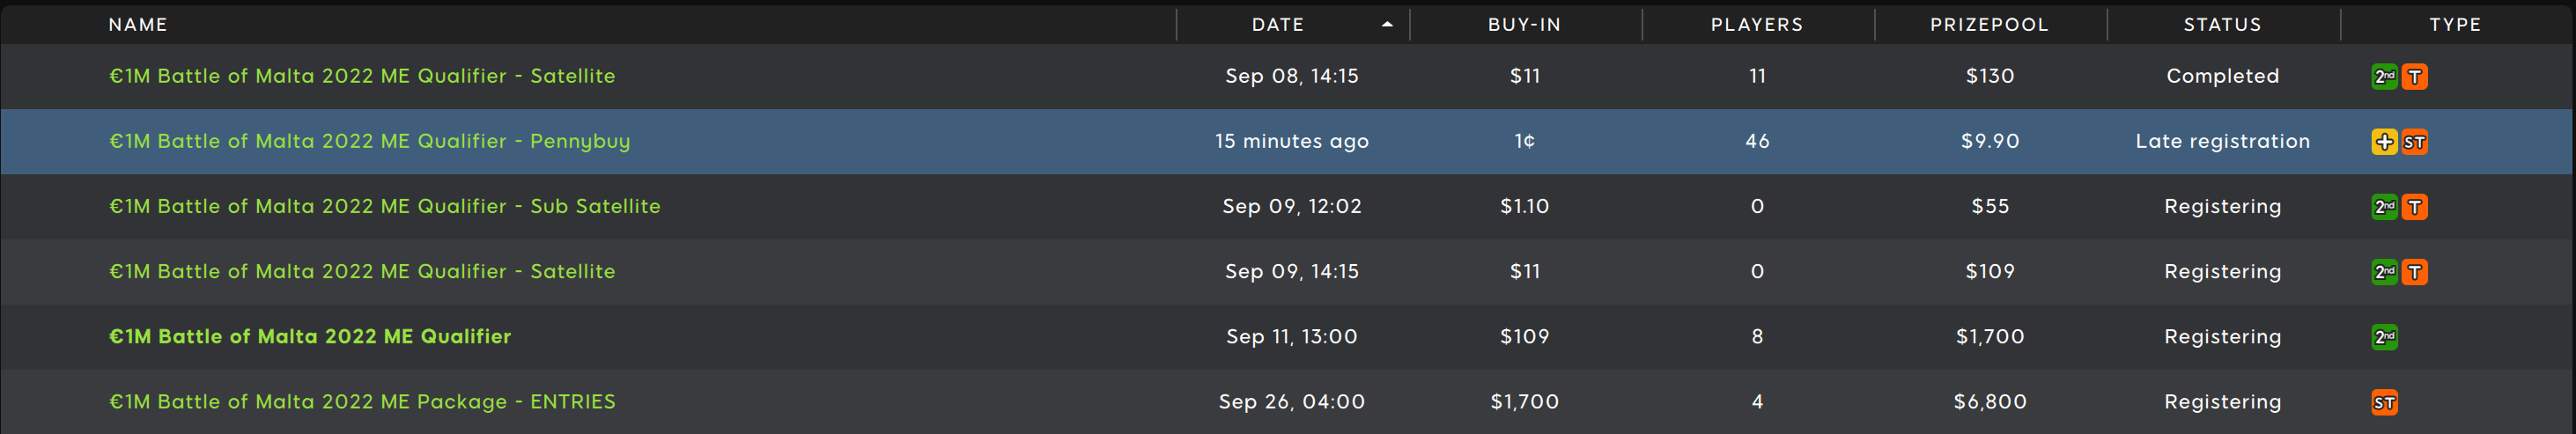Click the orange ST icon on Package ENTRIES row
The width and height of the screenshot is (2576, 434).
(x=2384, y=402)
